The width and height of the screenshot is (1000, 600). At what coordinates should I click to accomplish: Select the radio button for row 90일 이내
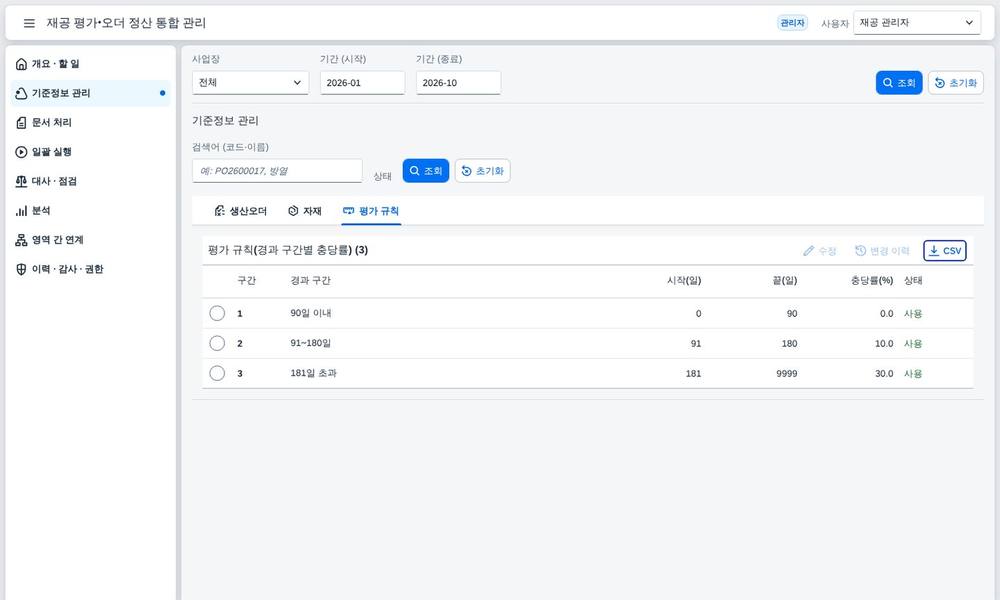(217, 313)
